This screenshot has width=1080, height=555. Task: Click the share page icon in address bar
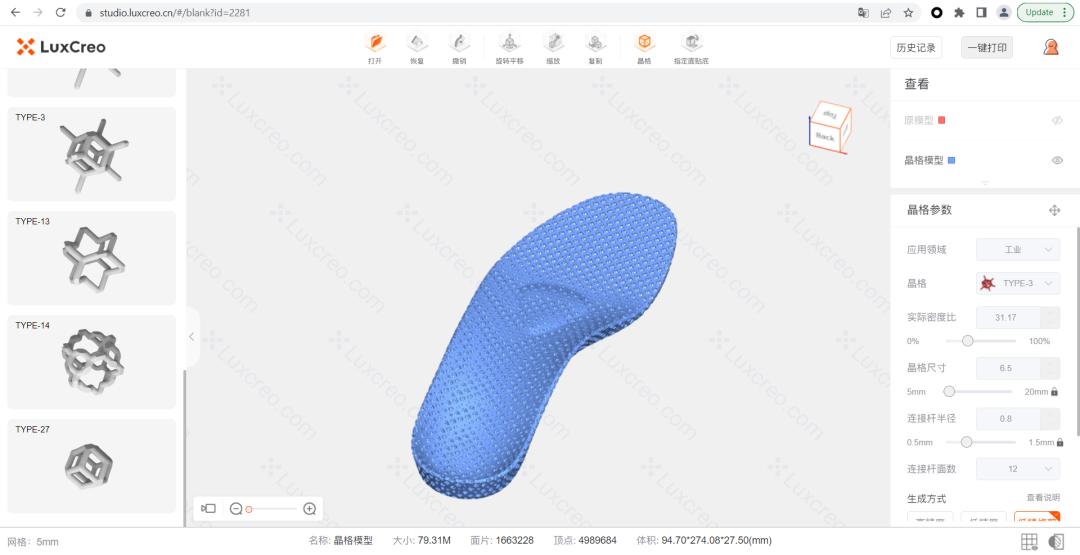[886, 12]
